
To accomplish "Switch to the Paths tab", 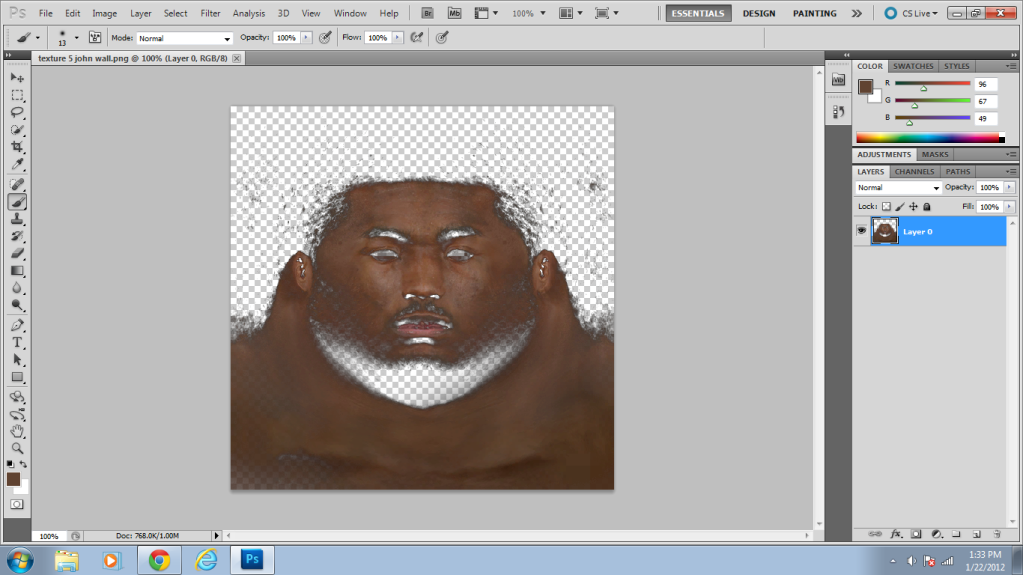I will [x=958, y=172].
